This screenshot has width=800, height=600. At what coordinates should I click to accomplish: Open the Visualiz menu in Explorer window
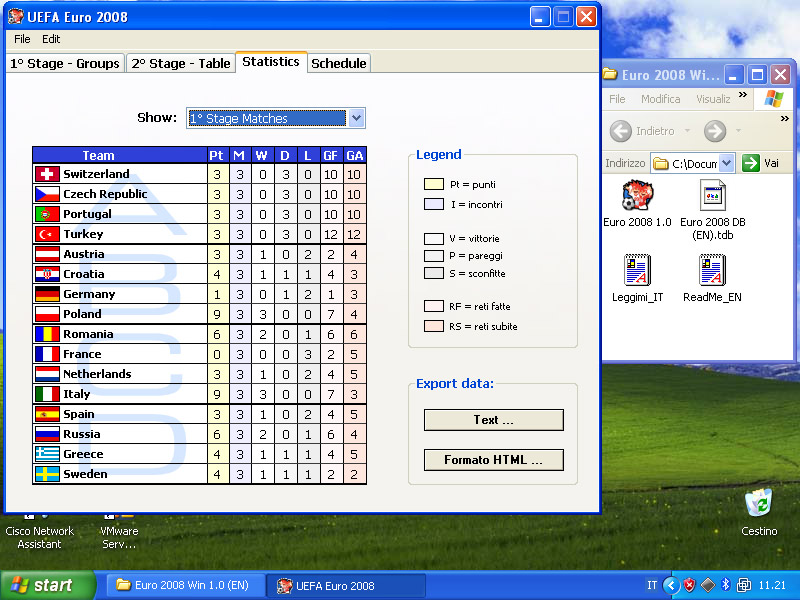tap(713, 99)
